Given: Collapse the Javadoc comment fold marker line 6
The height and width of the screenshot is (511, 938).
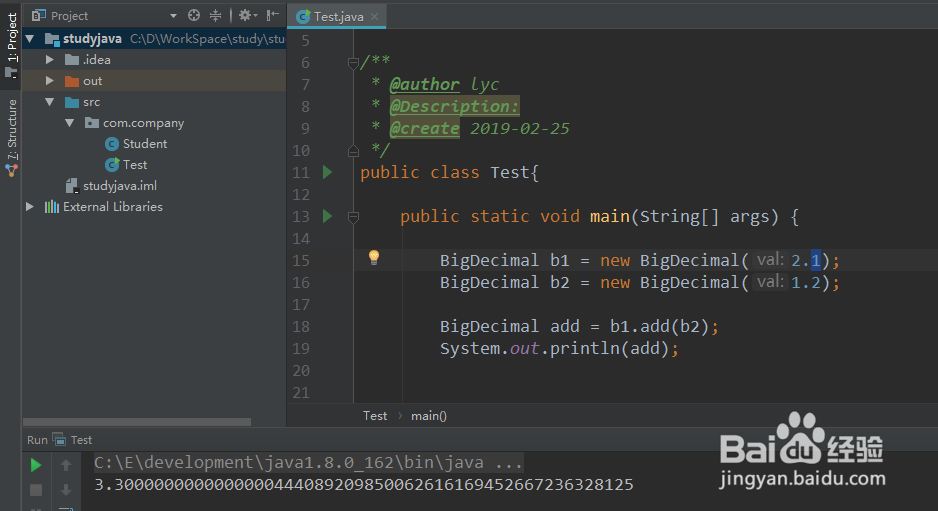Looking at the screenshot, I should [353, 62].
